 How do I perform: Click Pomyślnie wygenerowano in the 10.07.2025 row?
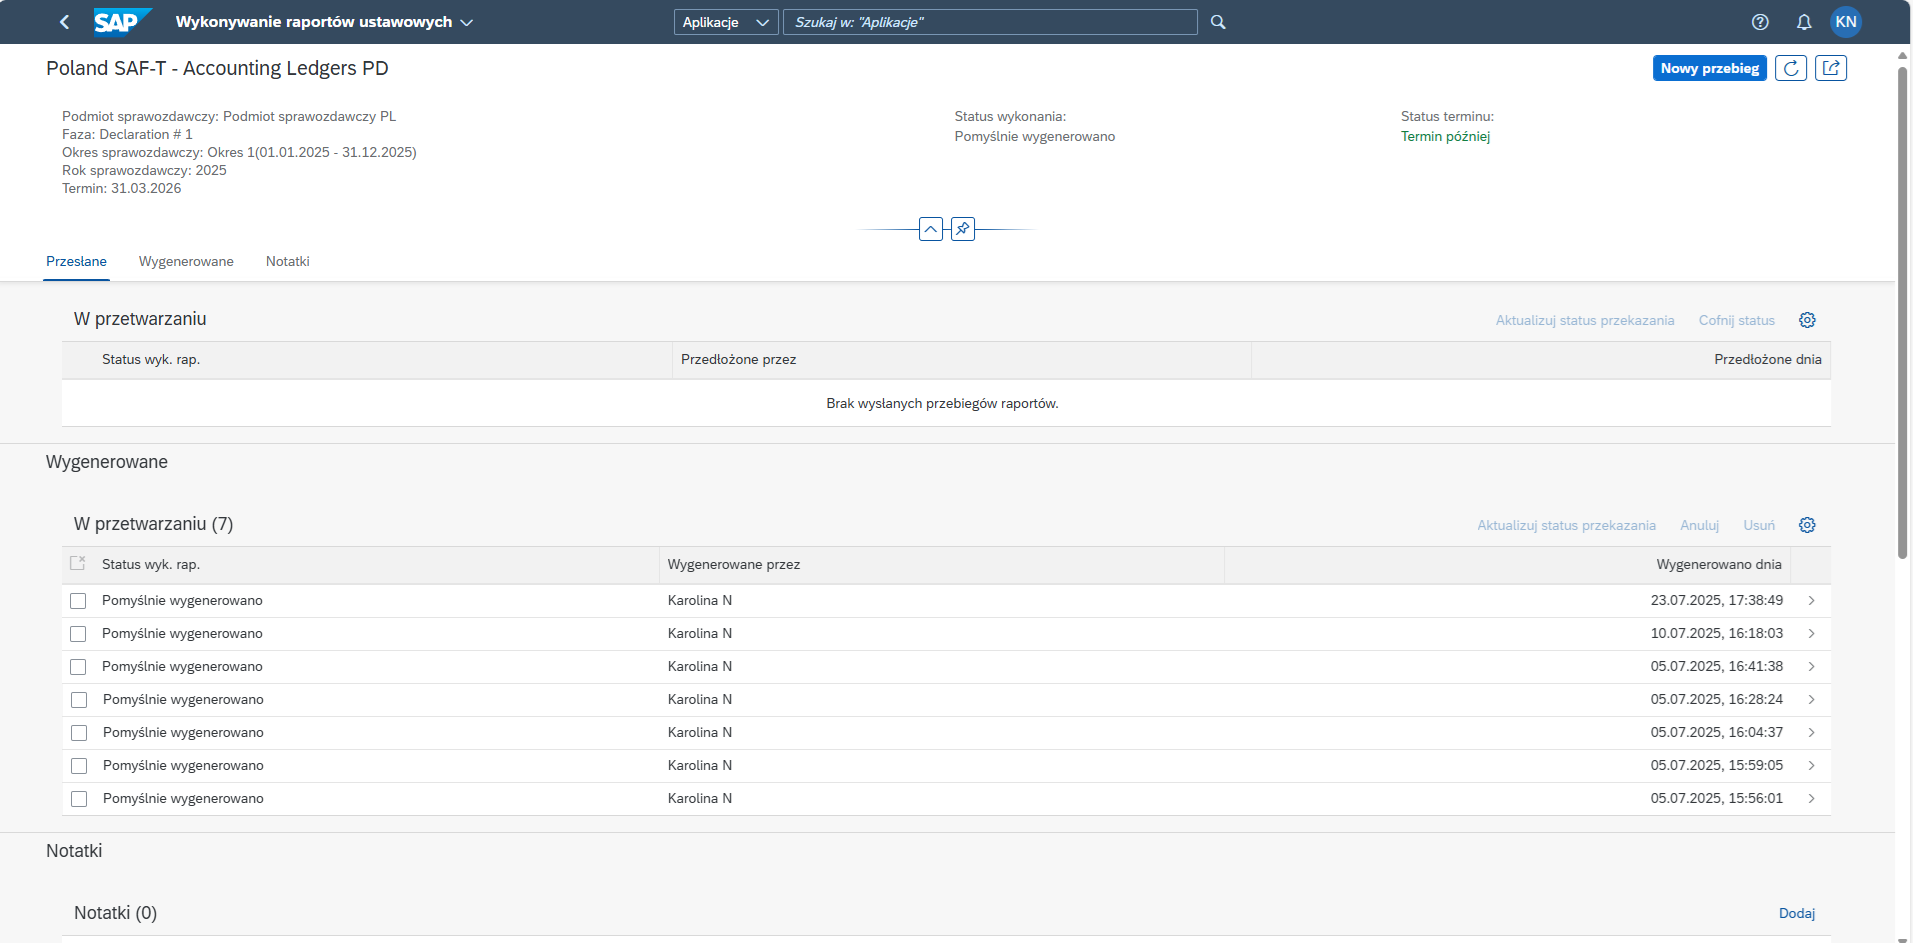coord(182,633)
